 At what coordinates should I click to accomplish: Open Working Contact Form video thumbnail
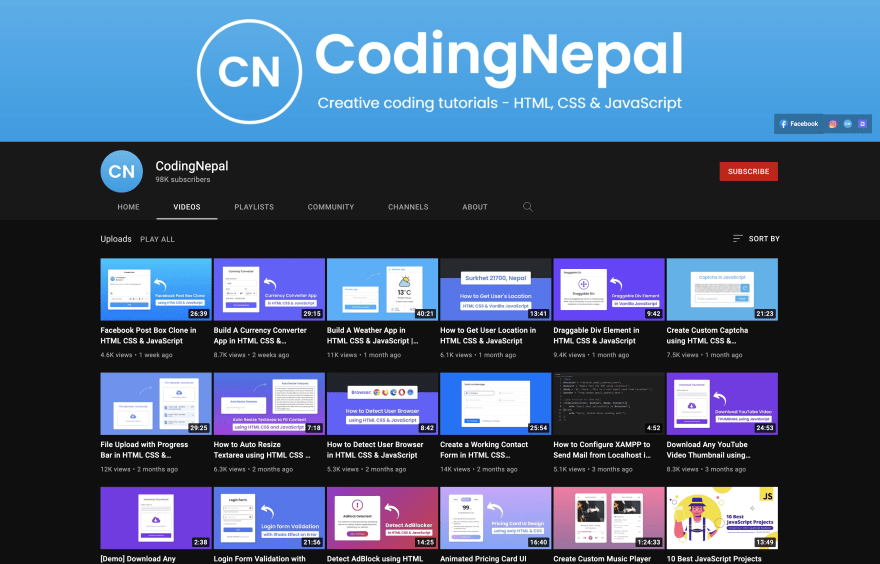coord(496,403)
